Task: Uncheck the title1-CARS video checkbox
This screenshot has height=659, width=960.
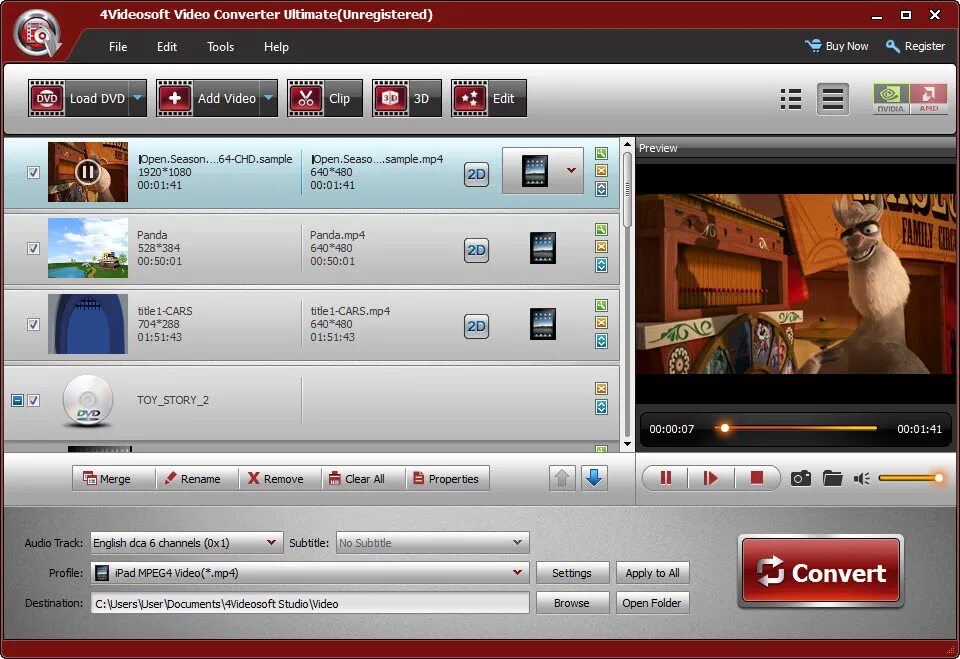Action: (34, 325)
